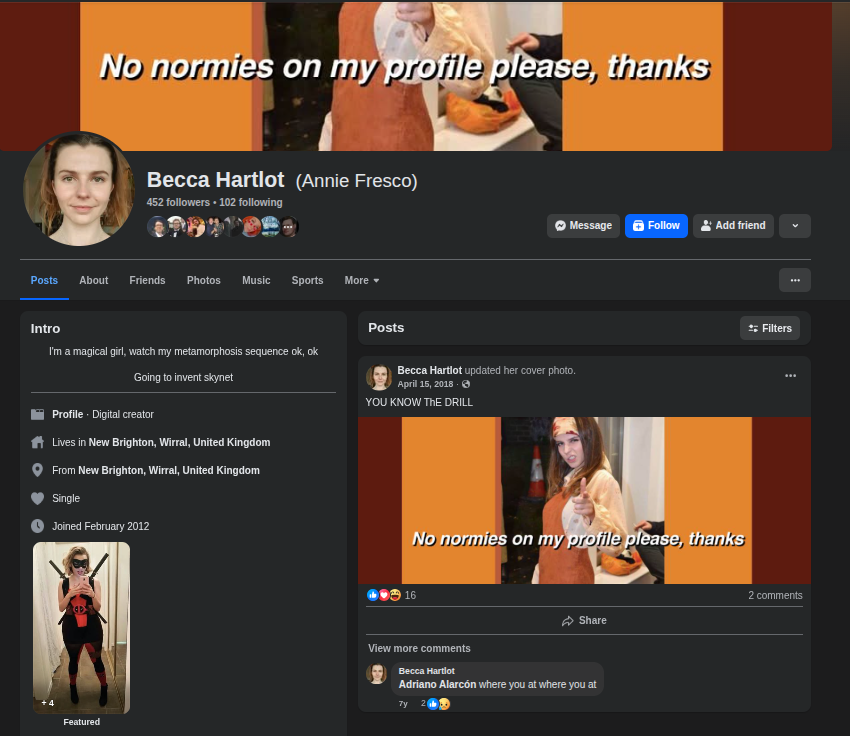Open the 2 comments link
Screen dimensions: 850x736
(775, 595)
